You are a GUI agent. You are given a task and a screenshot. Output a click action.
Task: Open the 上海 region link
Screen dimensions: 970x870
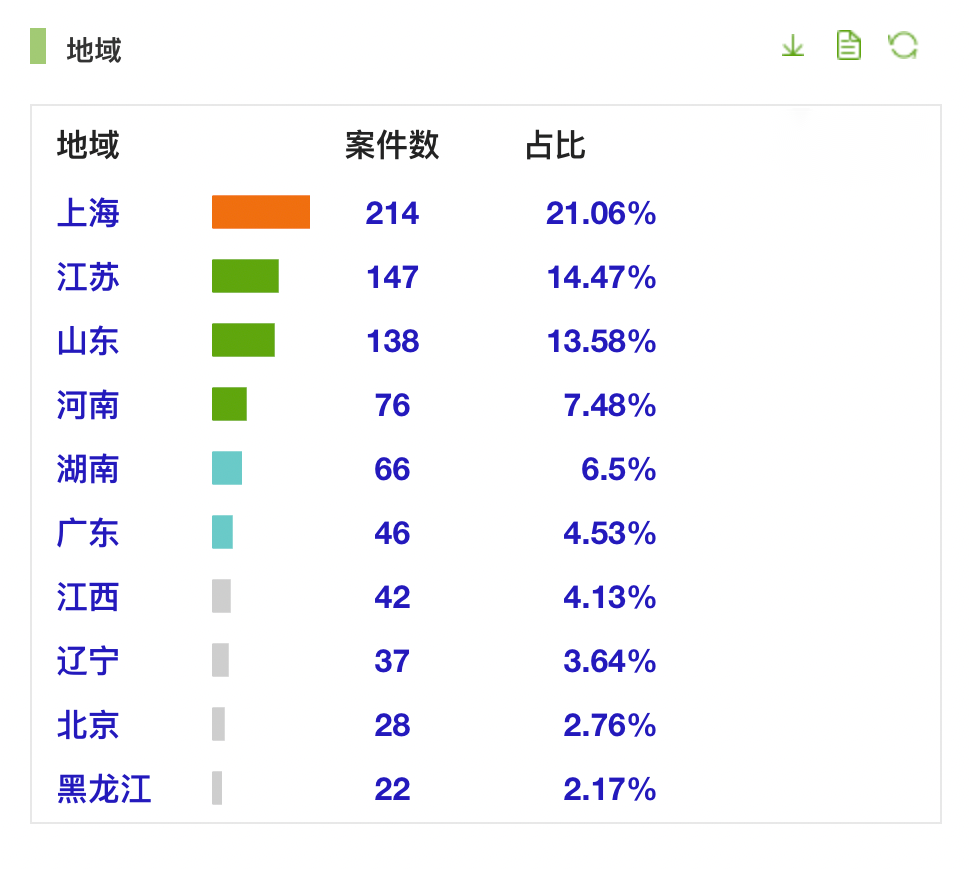(x=88, y=213)
